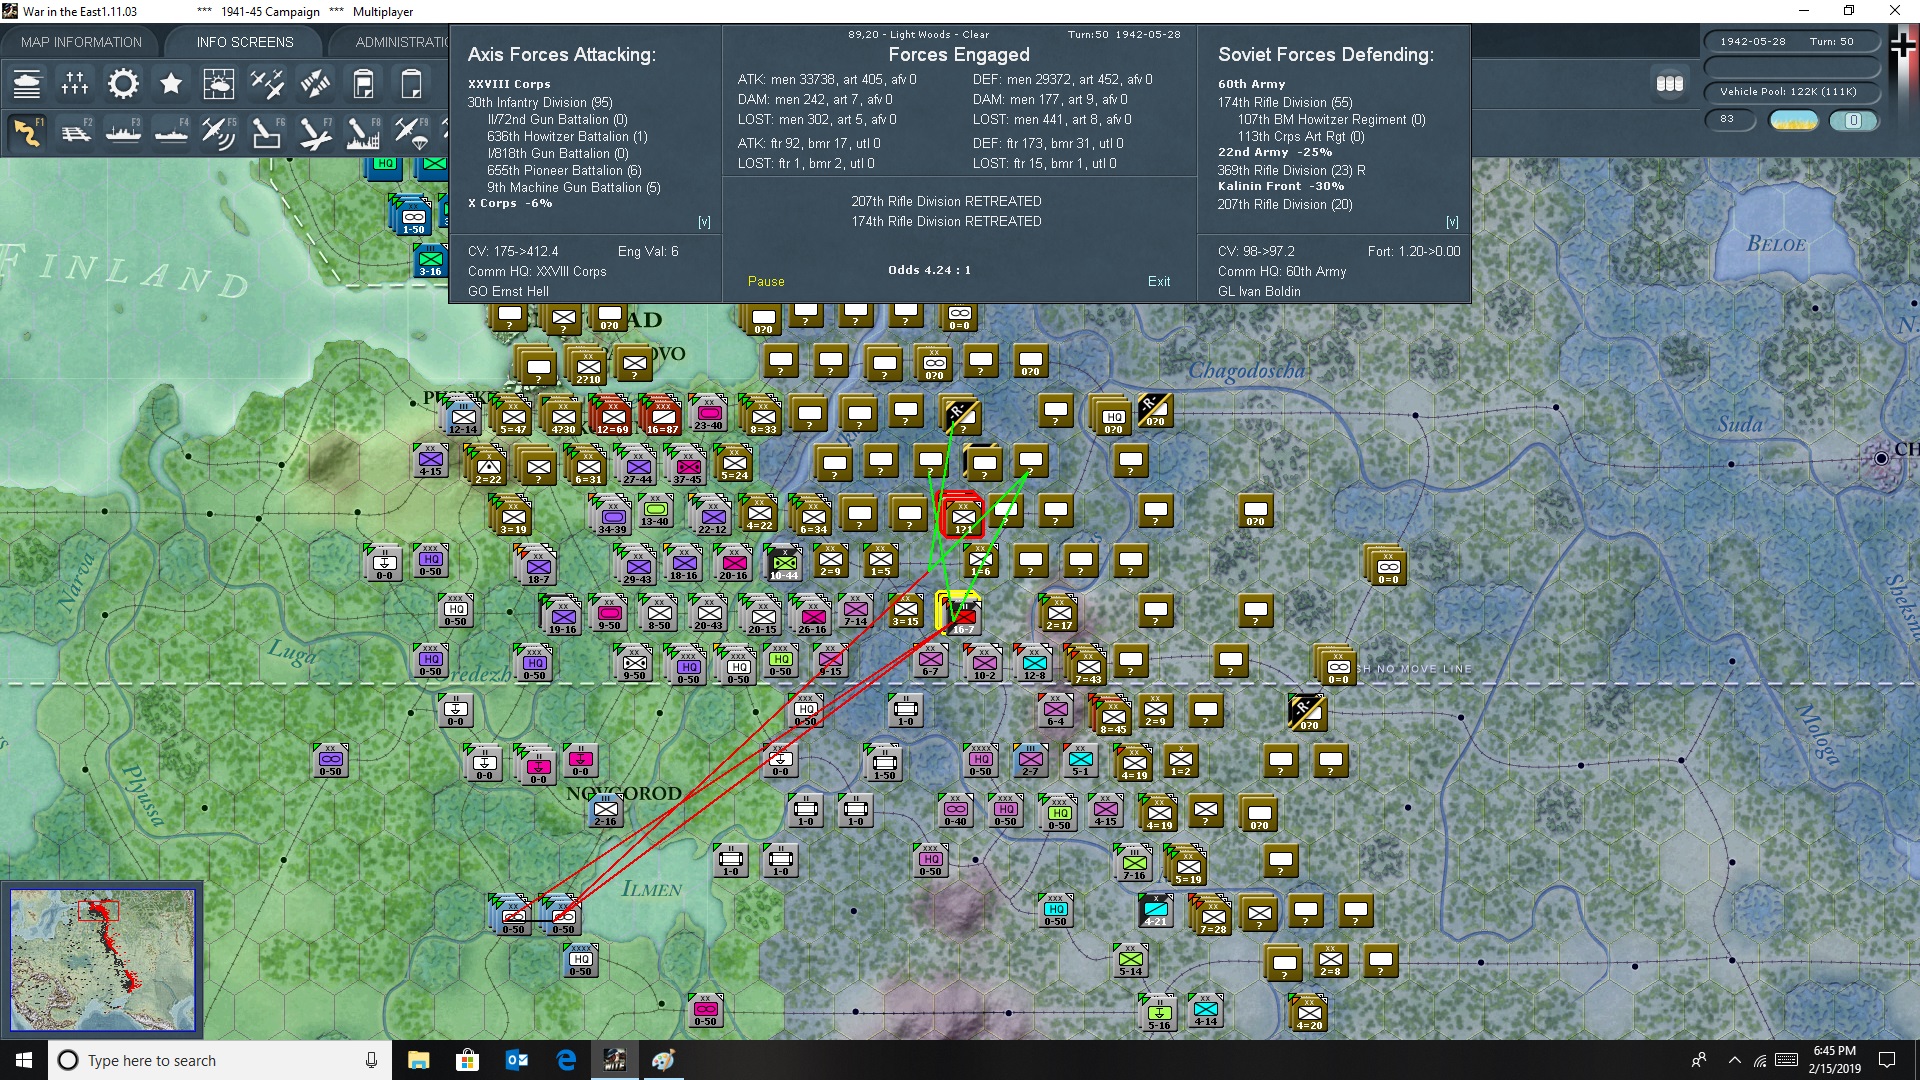Image resolution: width=1920 pixels, height=1080 pixels.
Task: Toggle F5 air recon mode
Action: pyautogui.click(x=219, y=133)
